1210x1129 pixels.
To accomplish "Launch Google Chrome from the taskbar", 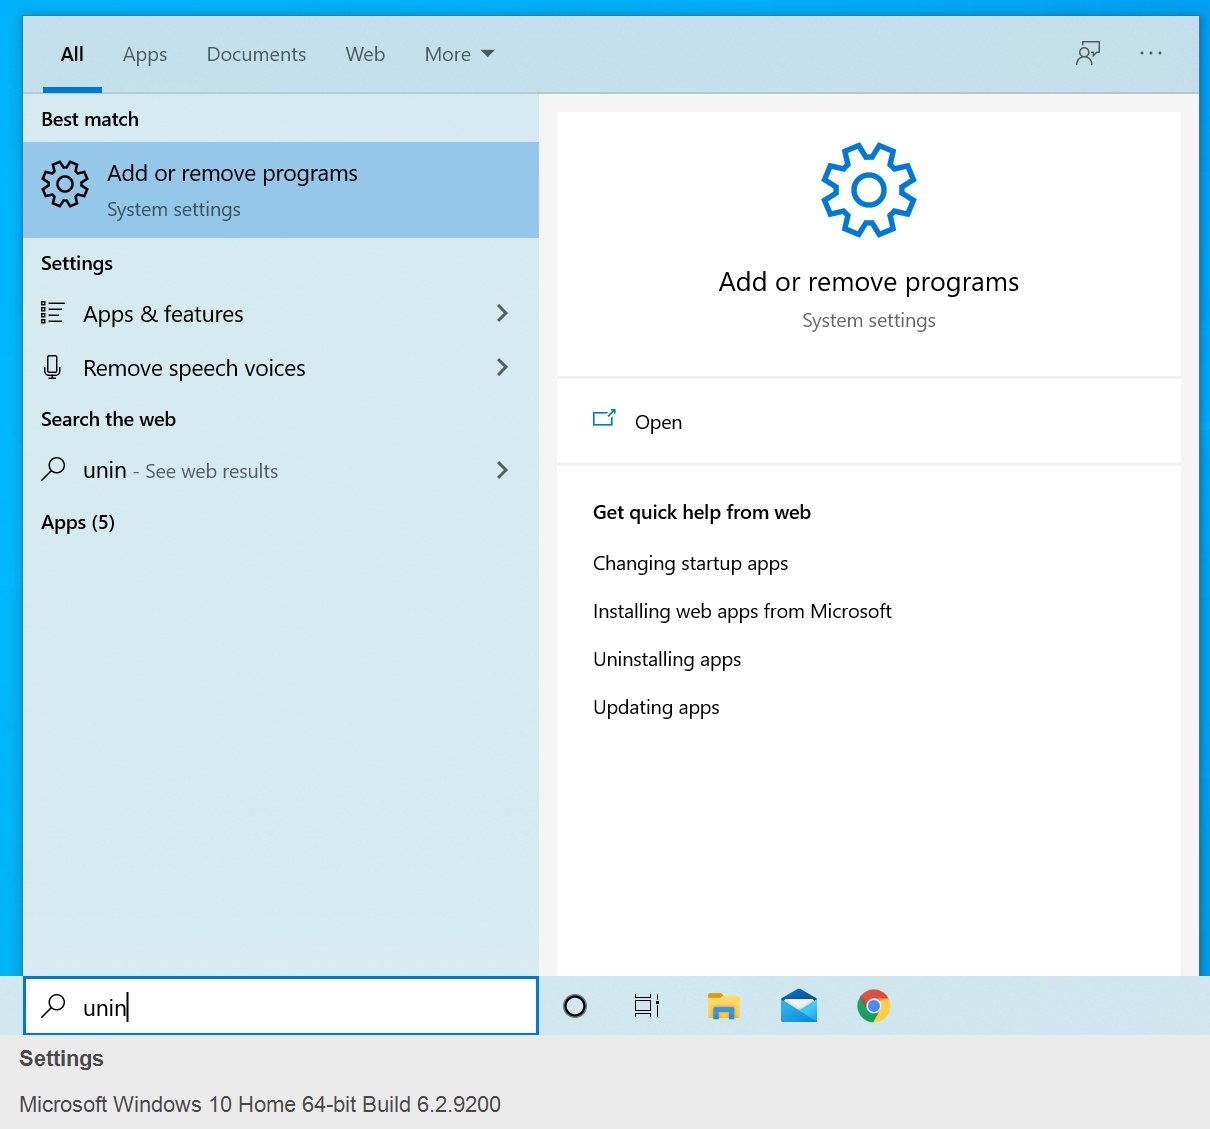I will [873, 1006].
